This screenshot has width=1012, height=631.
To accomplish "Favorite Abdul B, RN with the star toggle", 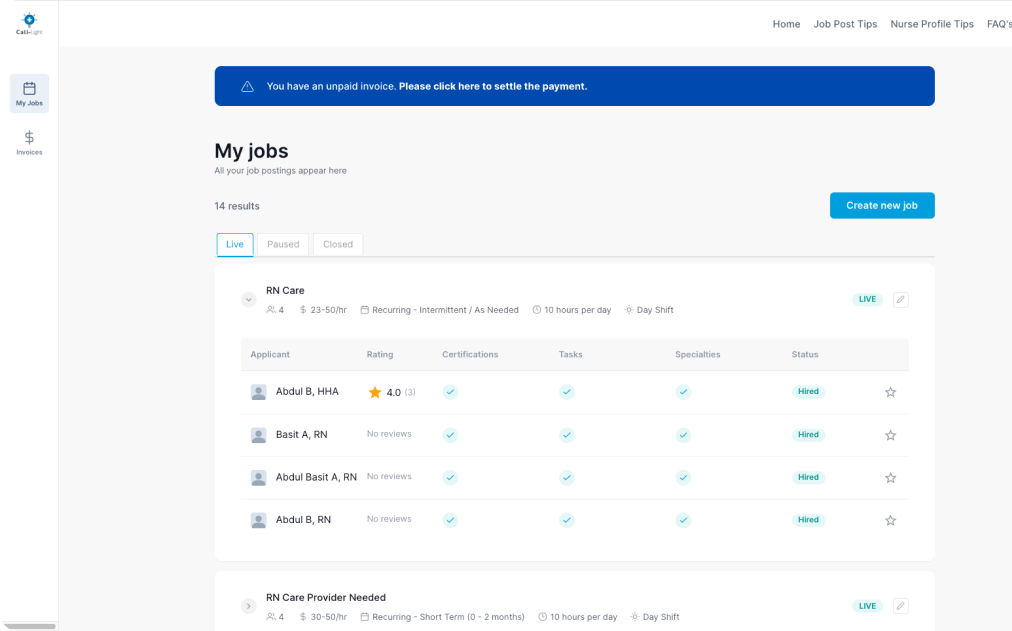I will 891,520.
